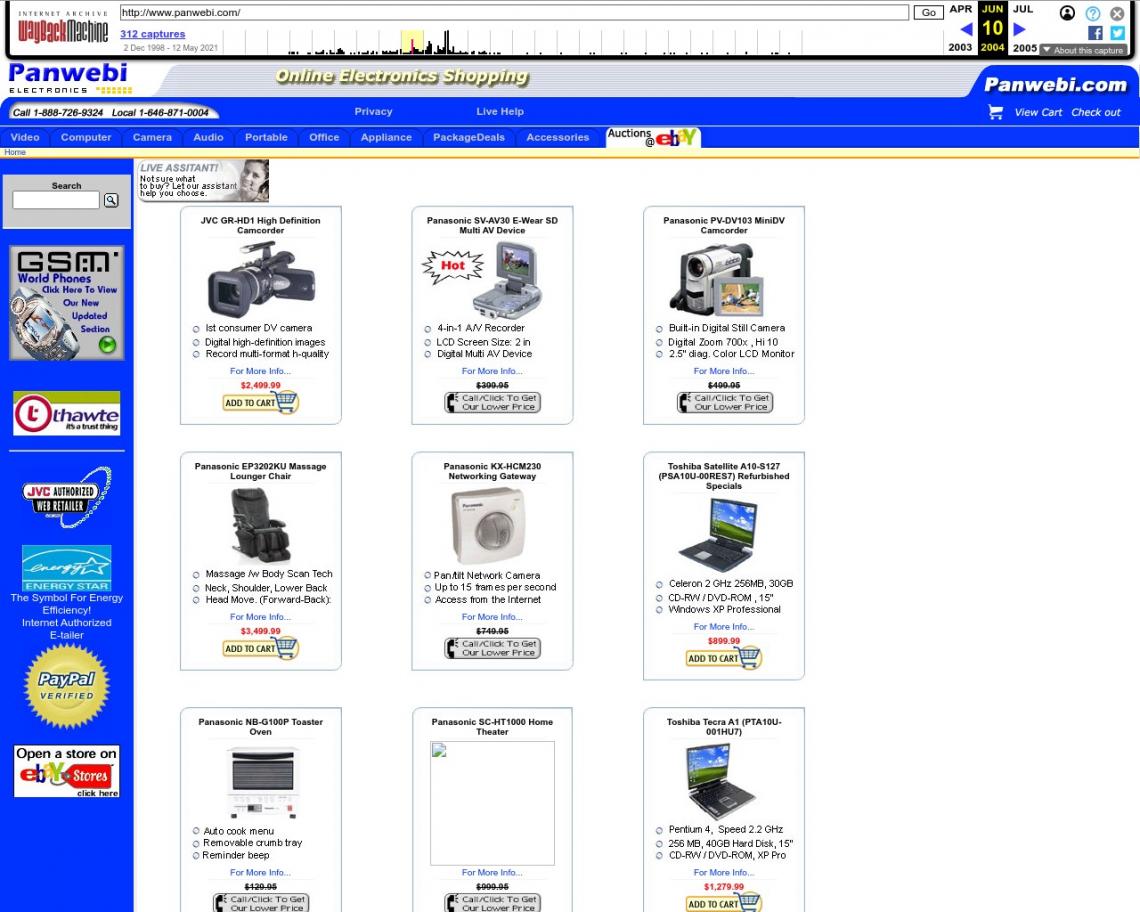Open Toshiba Tecra A1 laptop image
The width and height of the screenshot is (1140, 912).
click(x=720, y=782)
